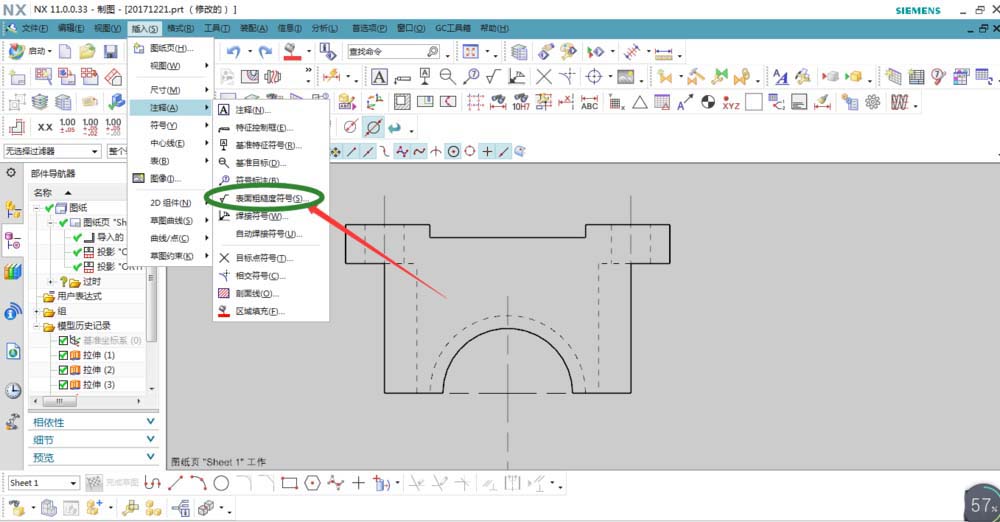The height and width of the screenshot is (522, 1000).
Task: Click the Undo arrow icon
Action: [x=233, y=52]
